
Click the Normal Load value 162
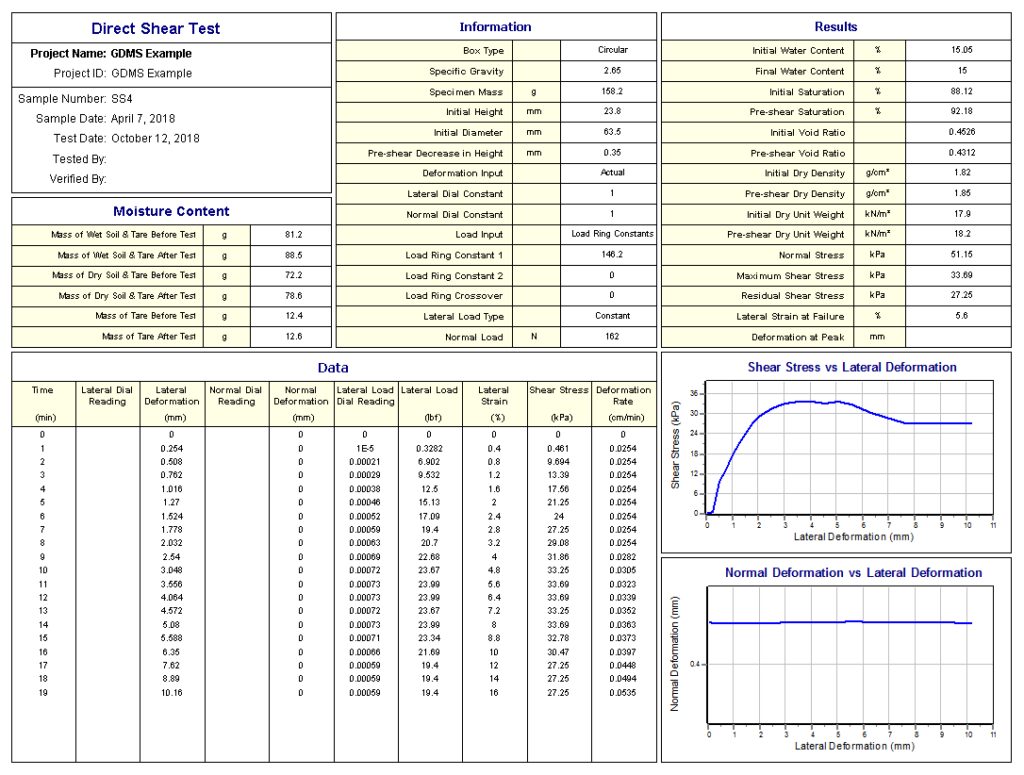(613, 337)
